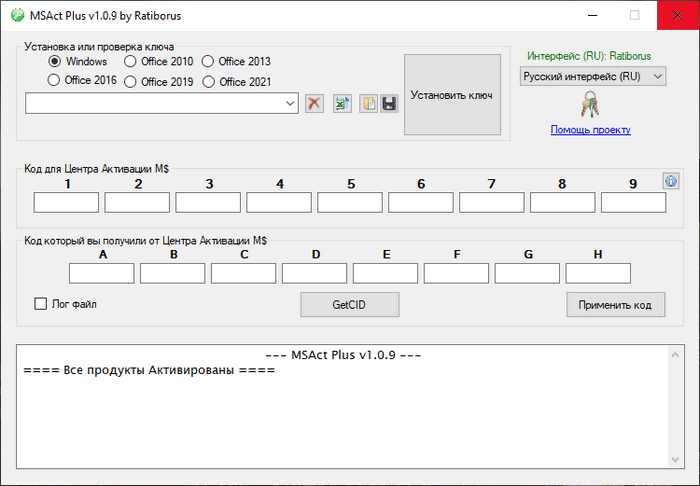Screen dimensions: 700x486
Task: Click the log scrollbar up arrow
Action: [x=675, y=355]
